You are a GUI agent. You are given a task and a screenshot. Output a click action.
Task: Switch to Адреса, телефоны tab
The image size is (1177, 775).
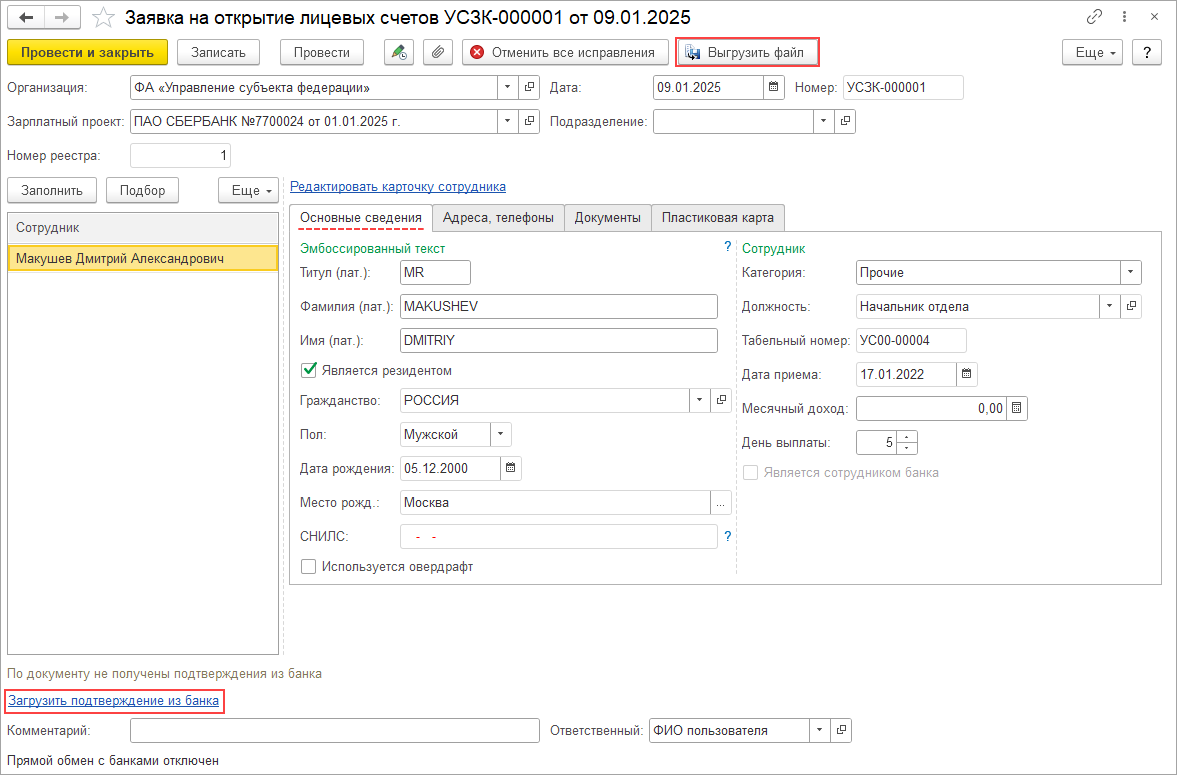tap(498, 218)
